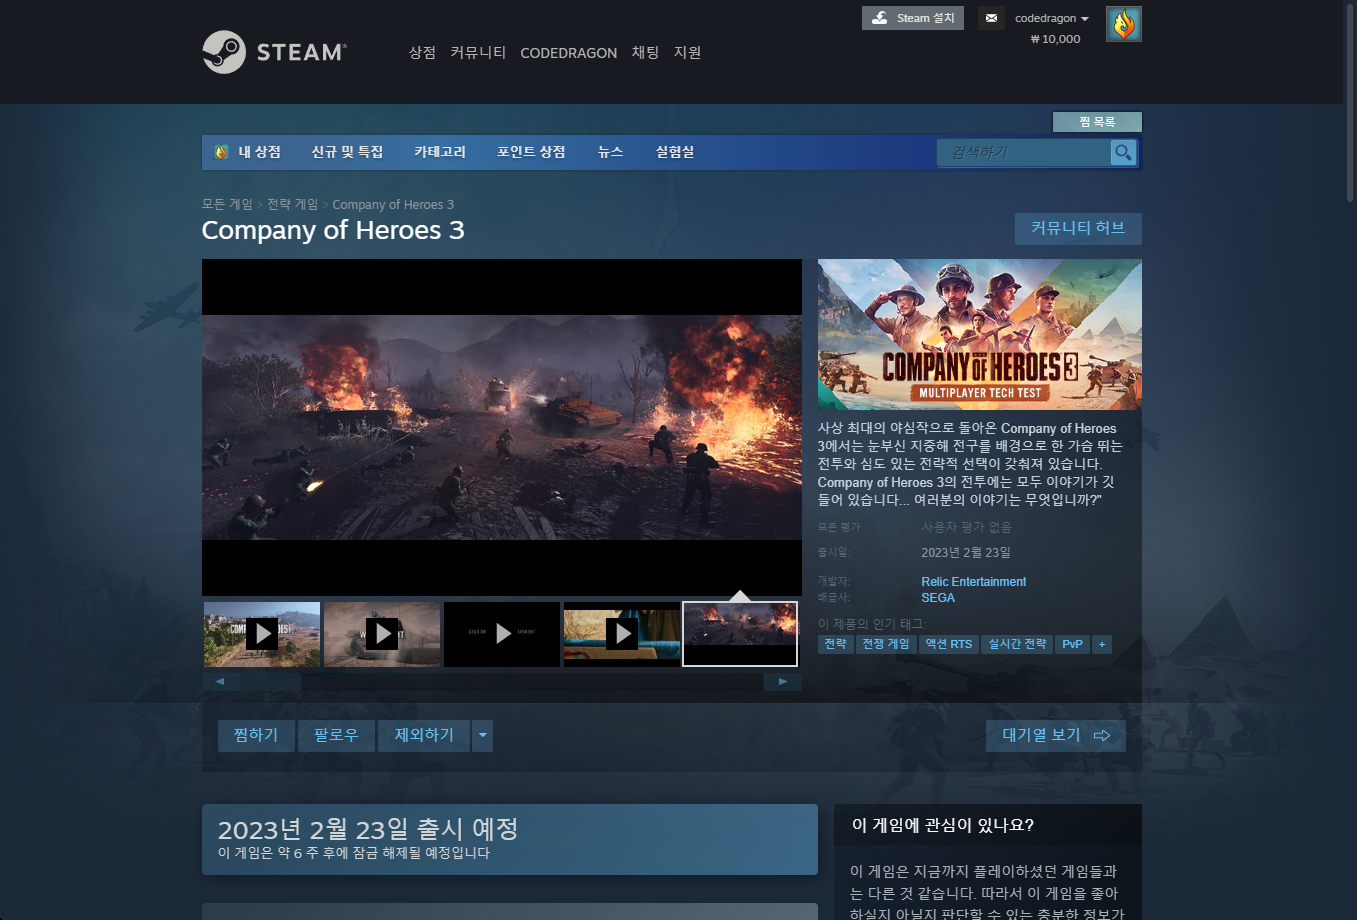Open dropdown arrow next to 제외하기
1357x920 pixels.
[x=482, y=736]
